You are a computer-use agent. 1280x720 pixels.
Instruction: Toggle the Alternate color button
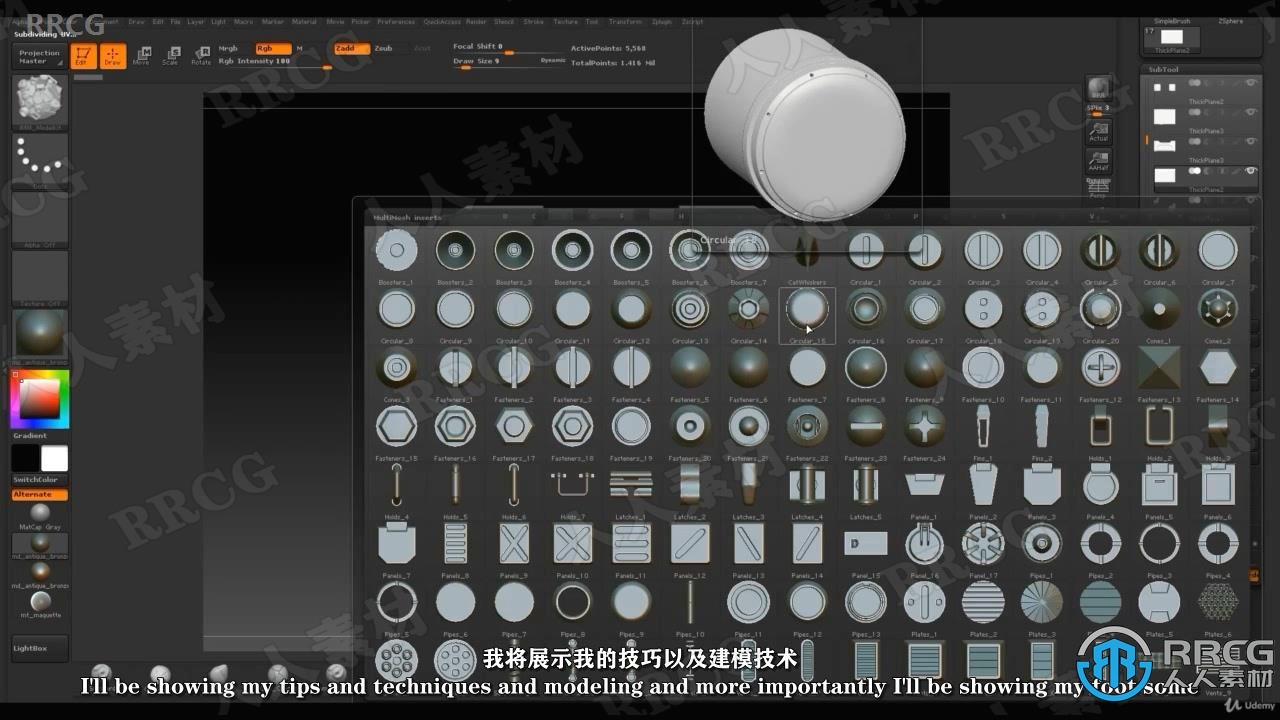[x=40, y=494]
